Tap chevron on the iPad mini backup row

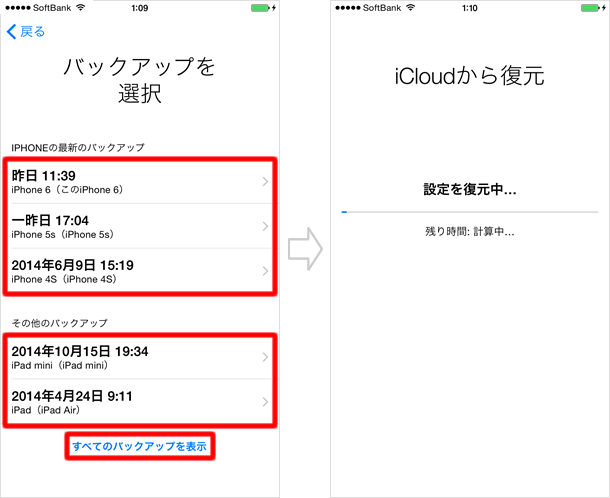click(265, 357)
